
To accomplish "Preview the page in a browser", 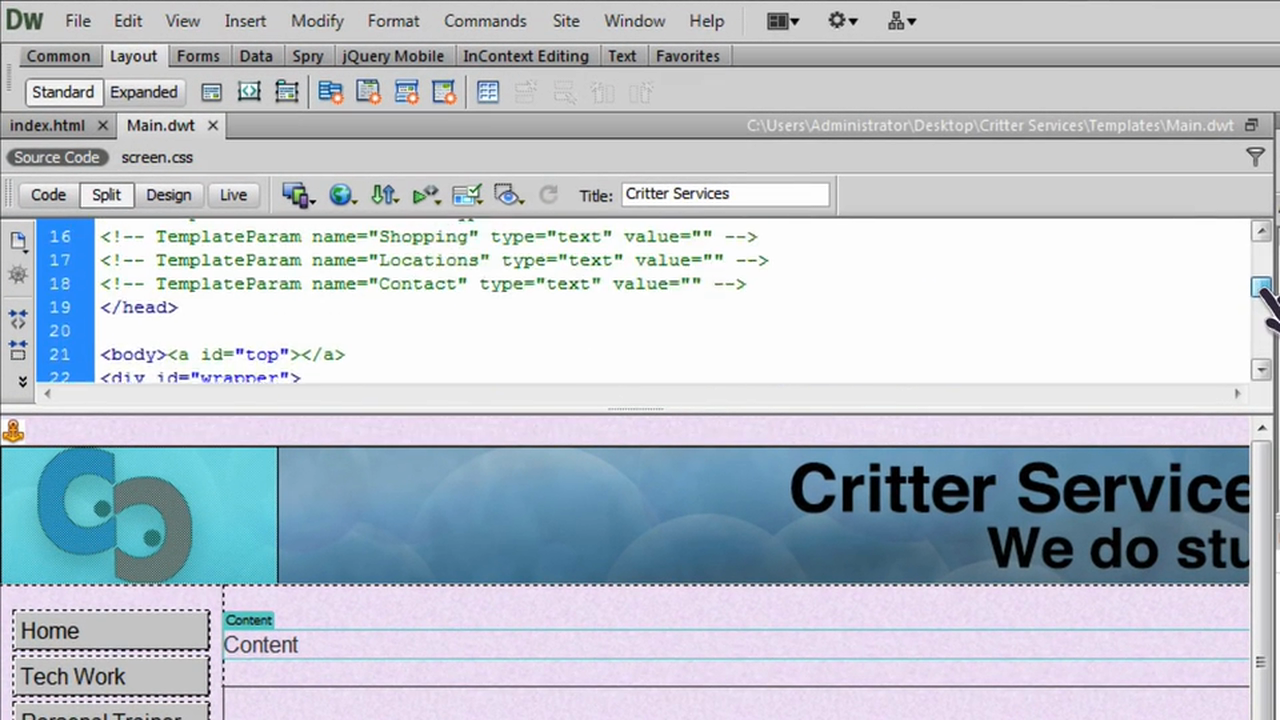I will 341,194.
